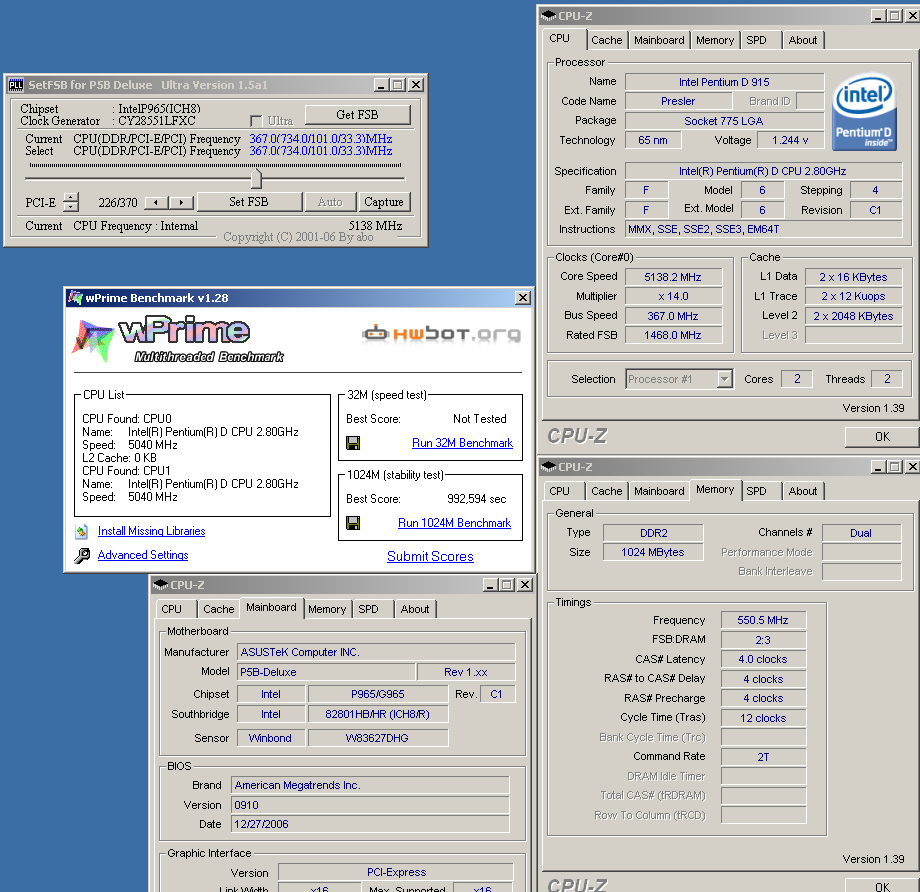Select Cache tab in mainboard CPU-Z window

tap(219, 609)
